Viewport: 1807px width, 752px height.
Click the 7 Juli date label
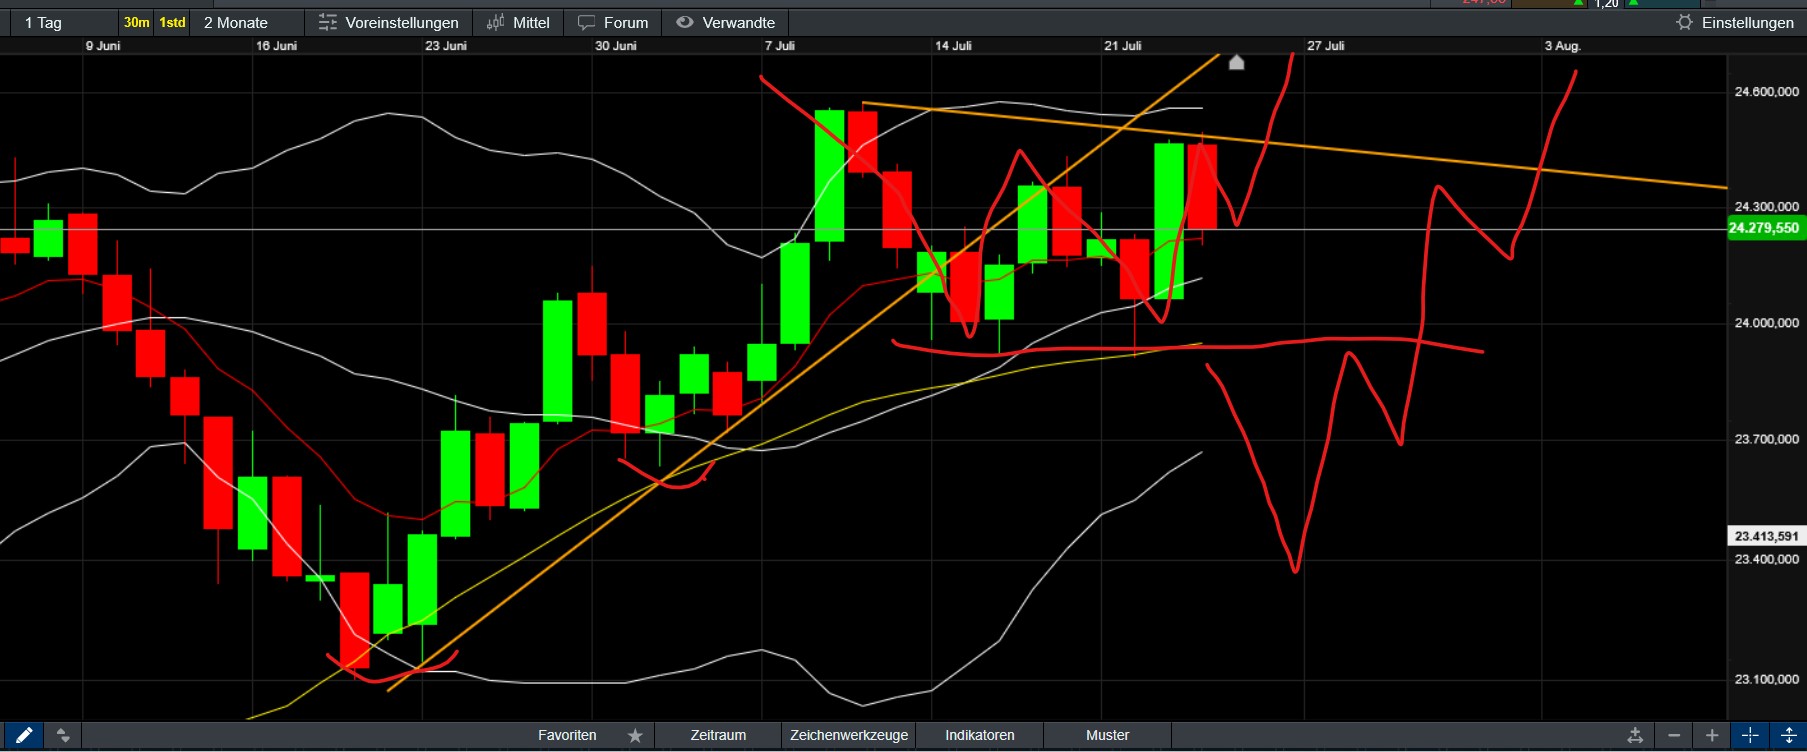[x=780, y=46]
